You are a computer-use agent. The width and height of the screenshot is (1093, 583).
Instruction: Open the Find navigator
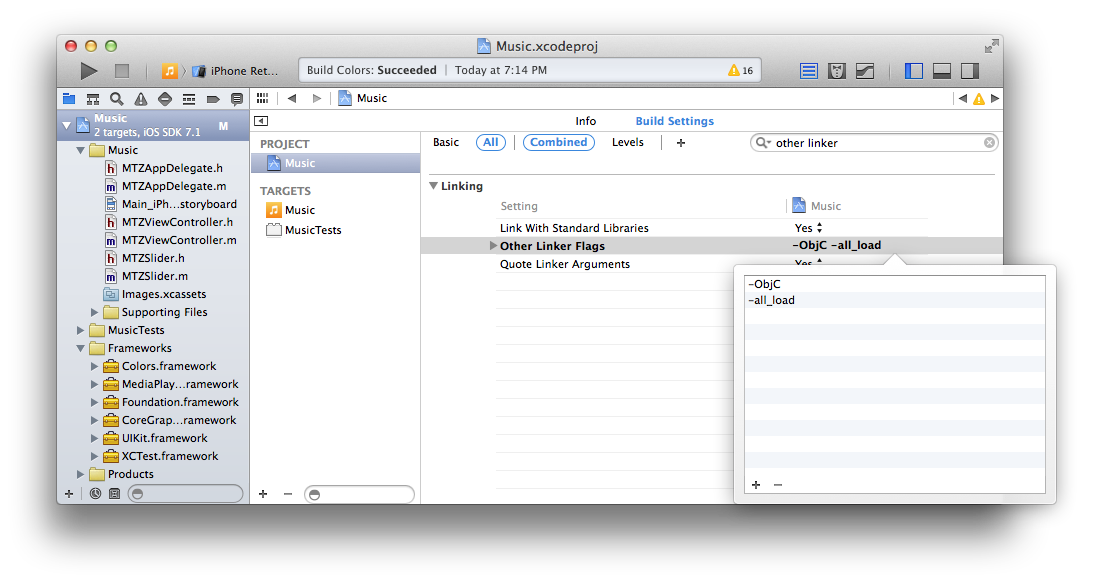tap(116, 99)
